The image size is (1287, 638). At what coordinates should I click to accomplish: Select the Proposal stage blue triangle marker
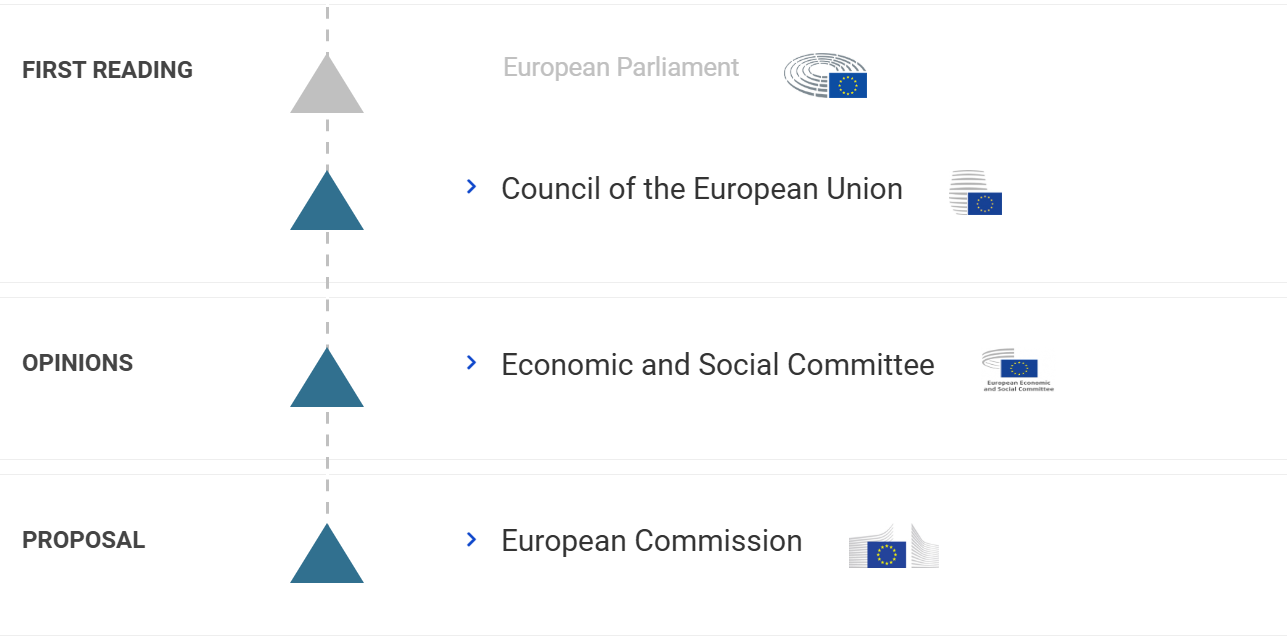(x=327, y=556)
